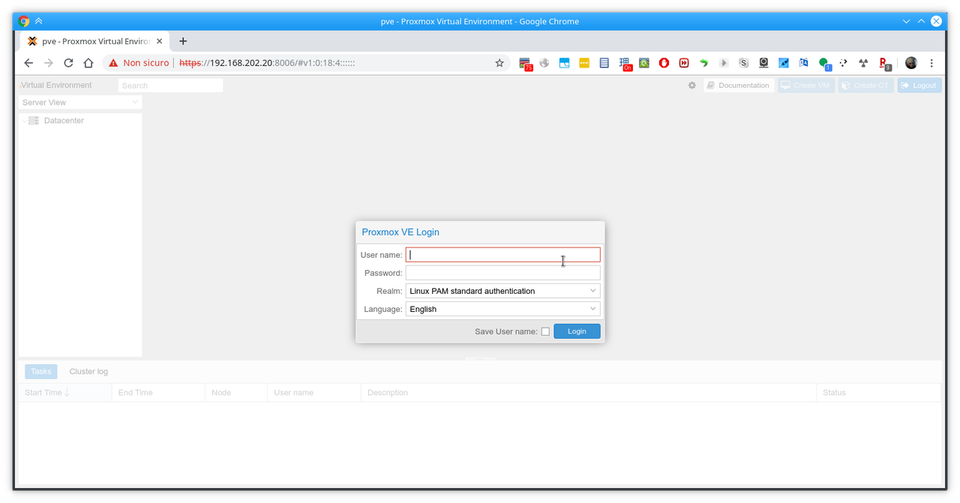Select the Tasks tab
This screenshot has width=960, height=503.
(41, 371)
